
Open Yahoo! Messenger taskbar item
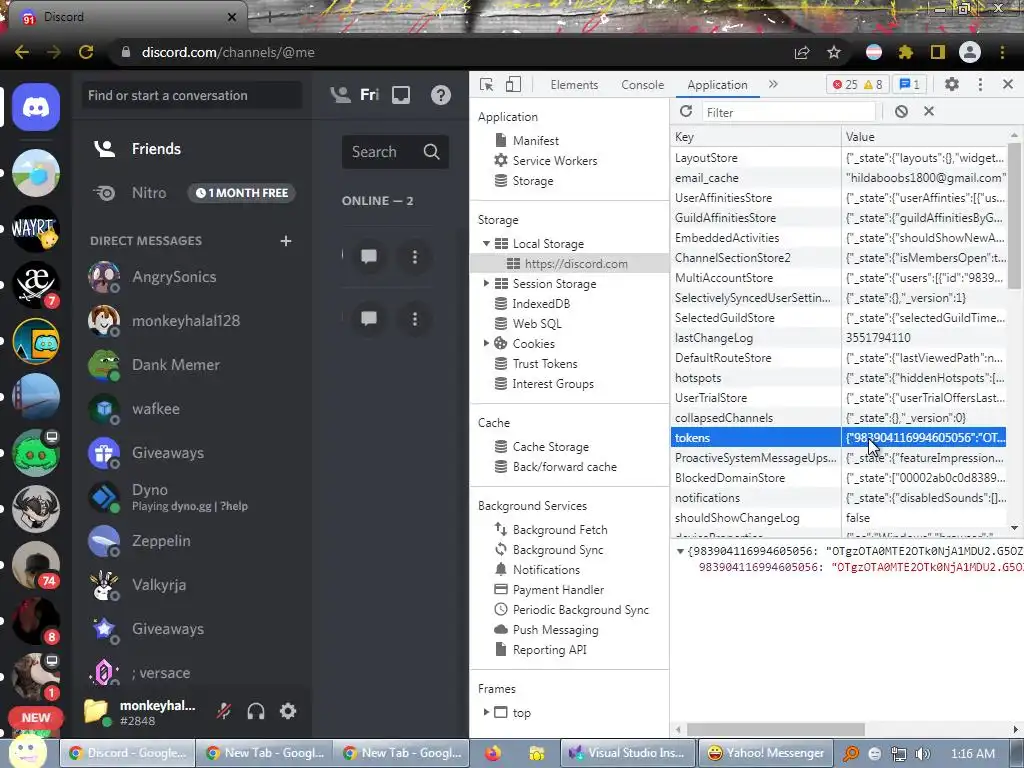click(767, 754)
